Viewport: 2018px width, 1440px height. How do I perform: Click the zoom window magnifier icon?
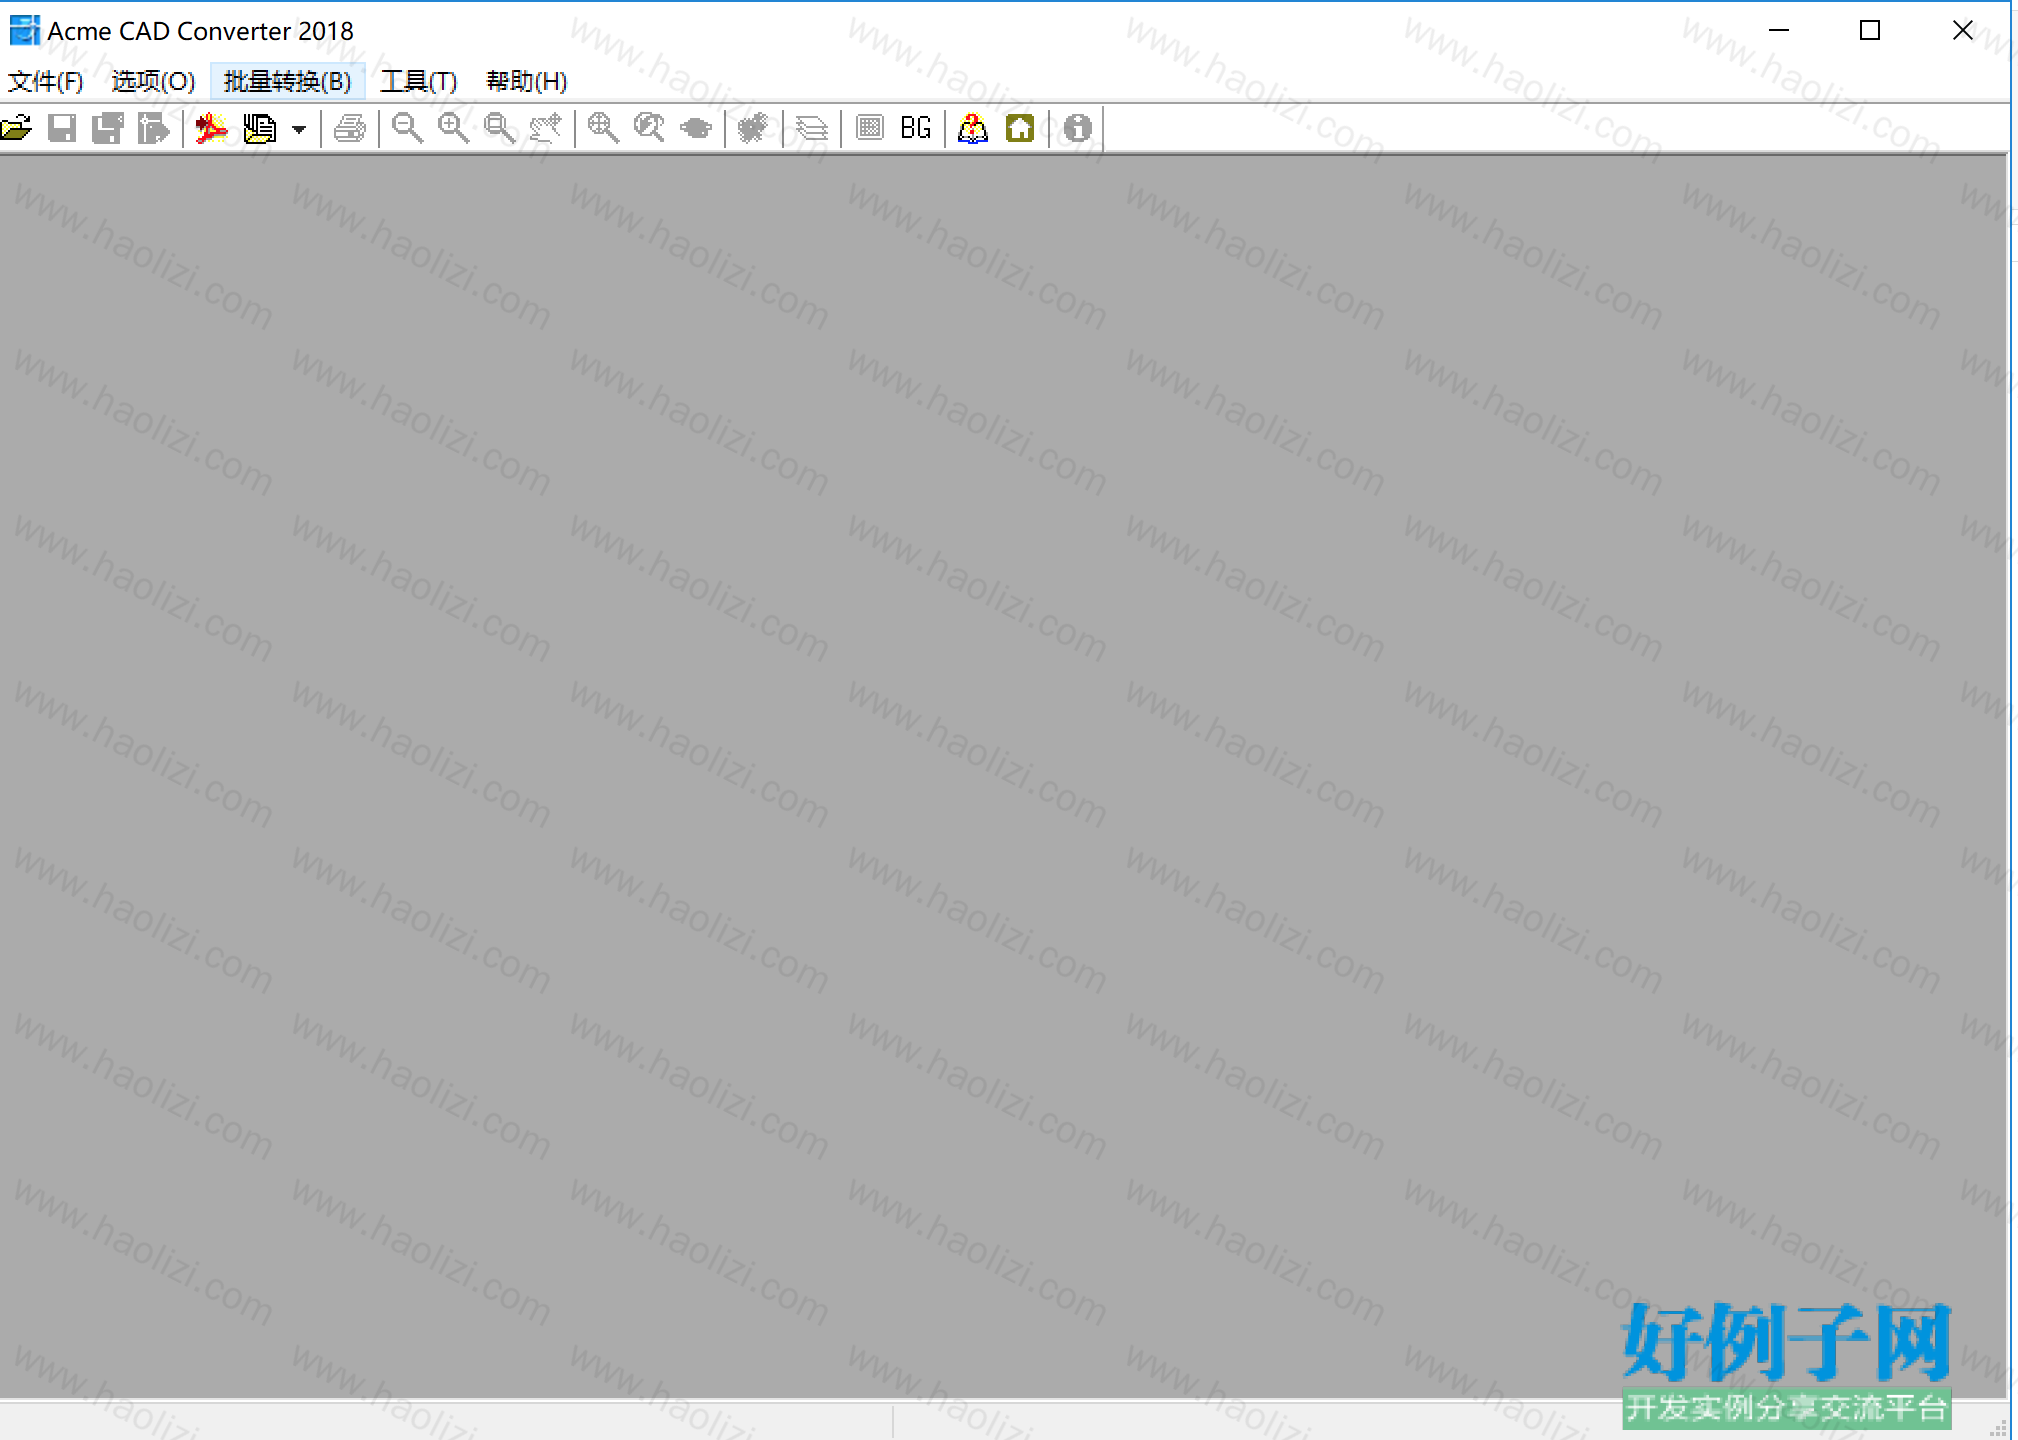click(x=500, y=128)
